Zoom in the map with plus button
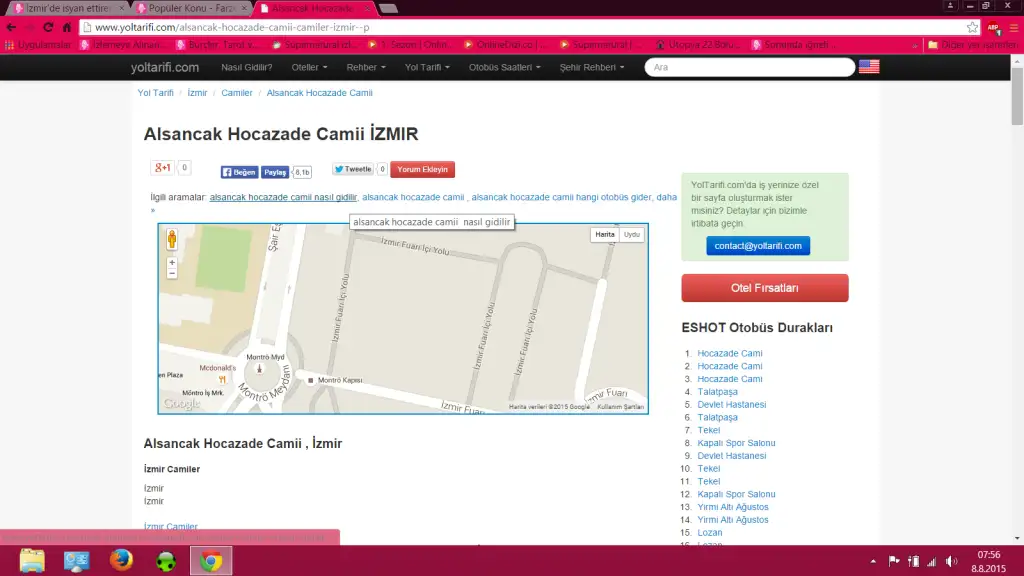 172,262
